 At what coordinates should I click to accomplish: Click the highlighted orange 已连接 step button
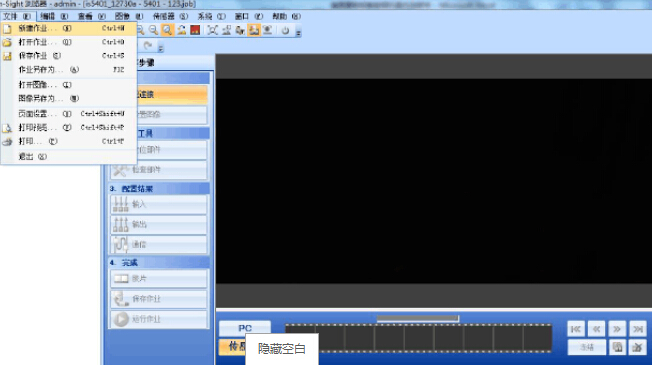click(x=172, y=94)
